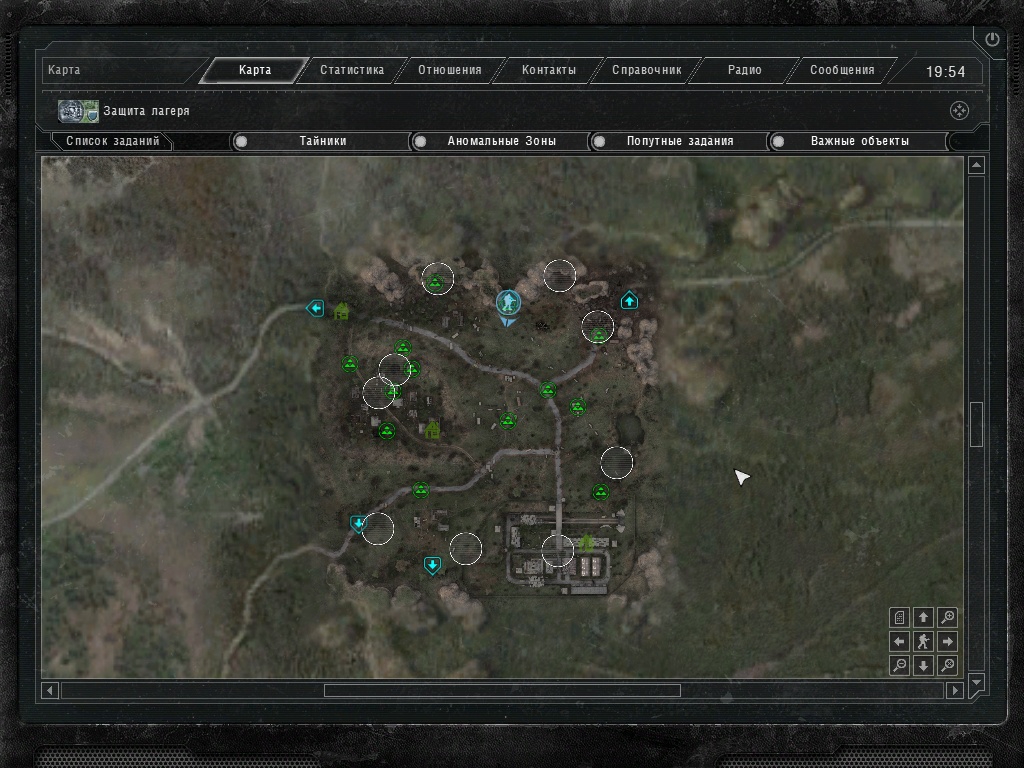
Task: Click the green base marker inside the compound
Action: click(586, 543)
